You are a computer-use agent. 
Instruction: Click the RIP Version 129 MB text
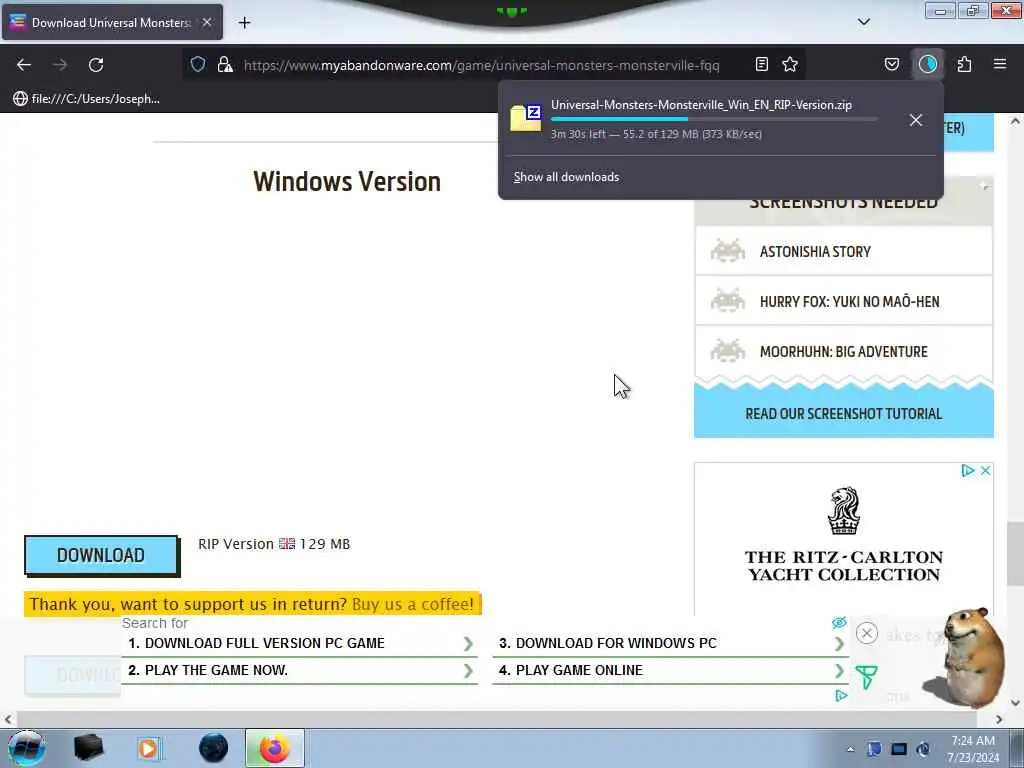(x=274, y=544)
